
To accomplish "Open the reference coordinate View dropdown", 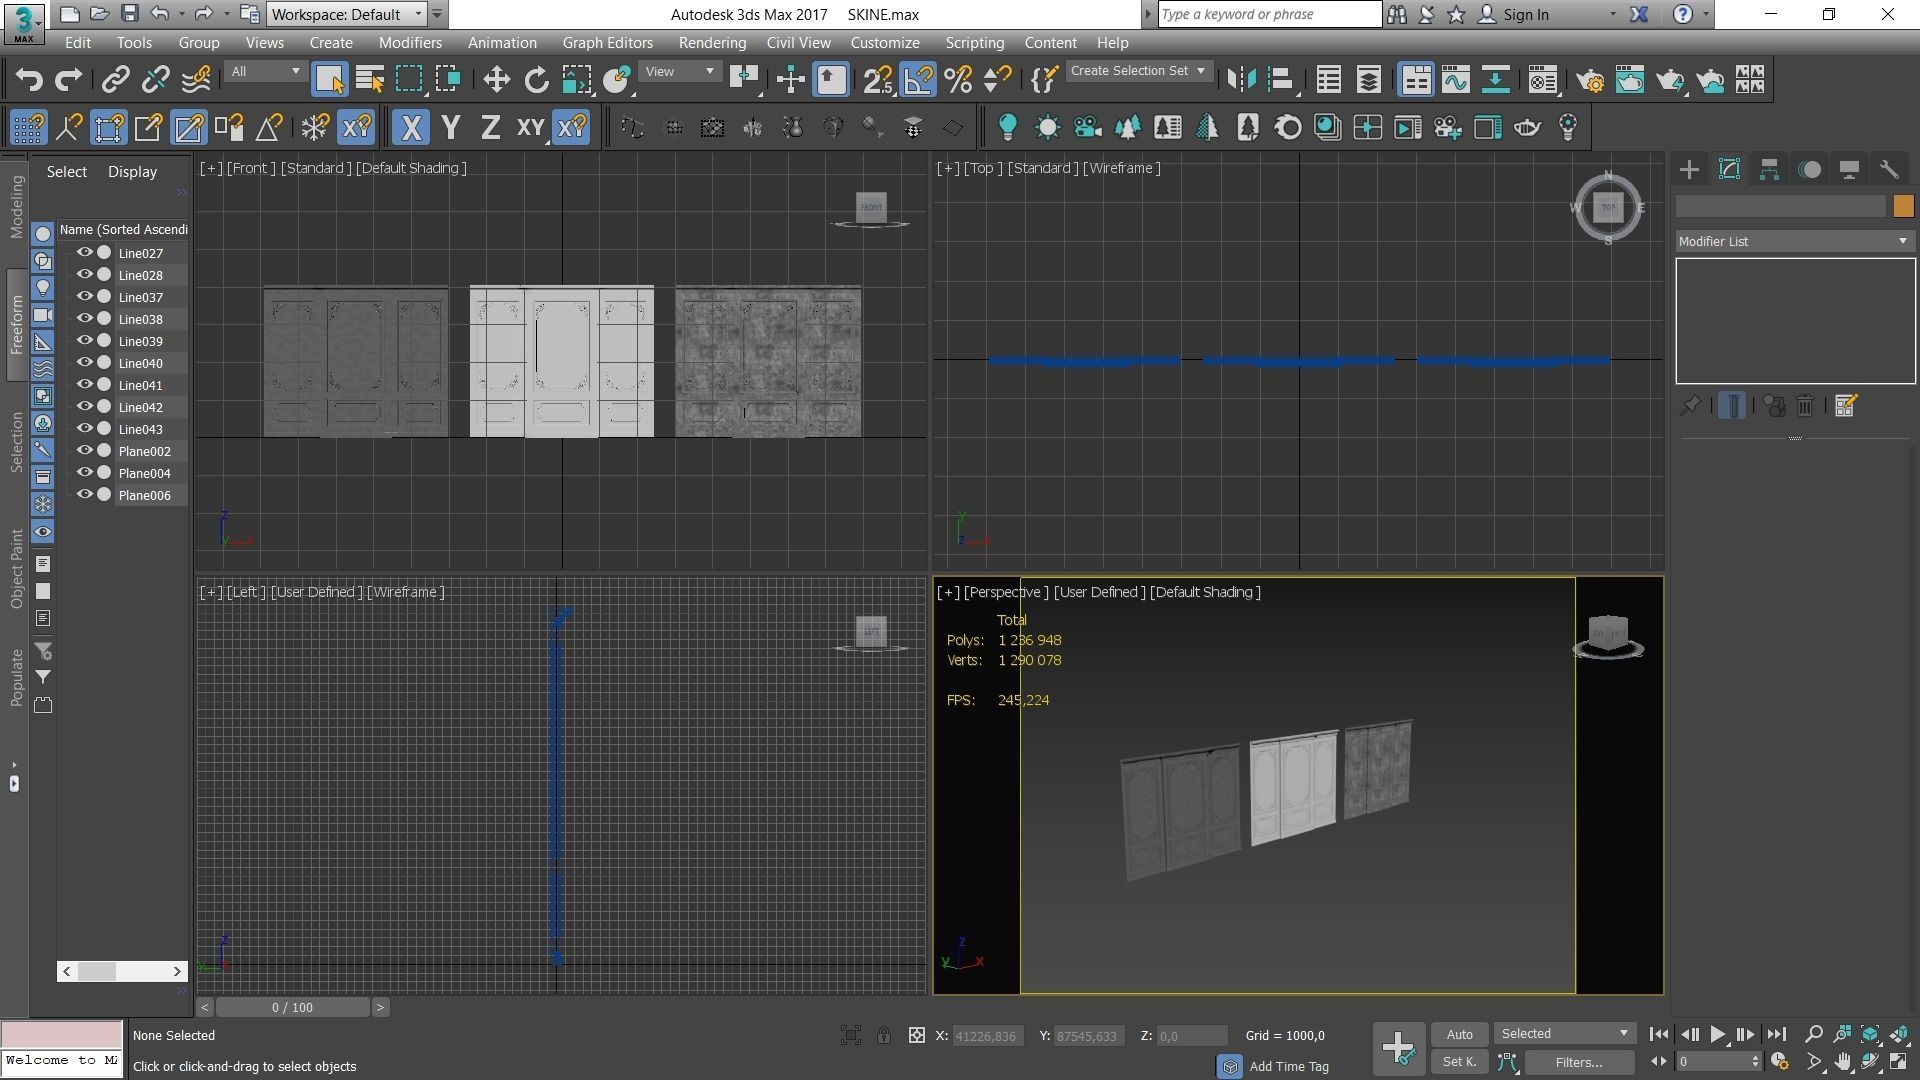I will point(679,72).
